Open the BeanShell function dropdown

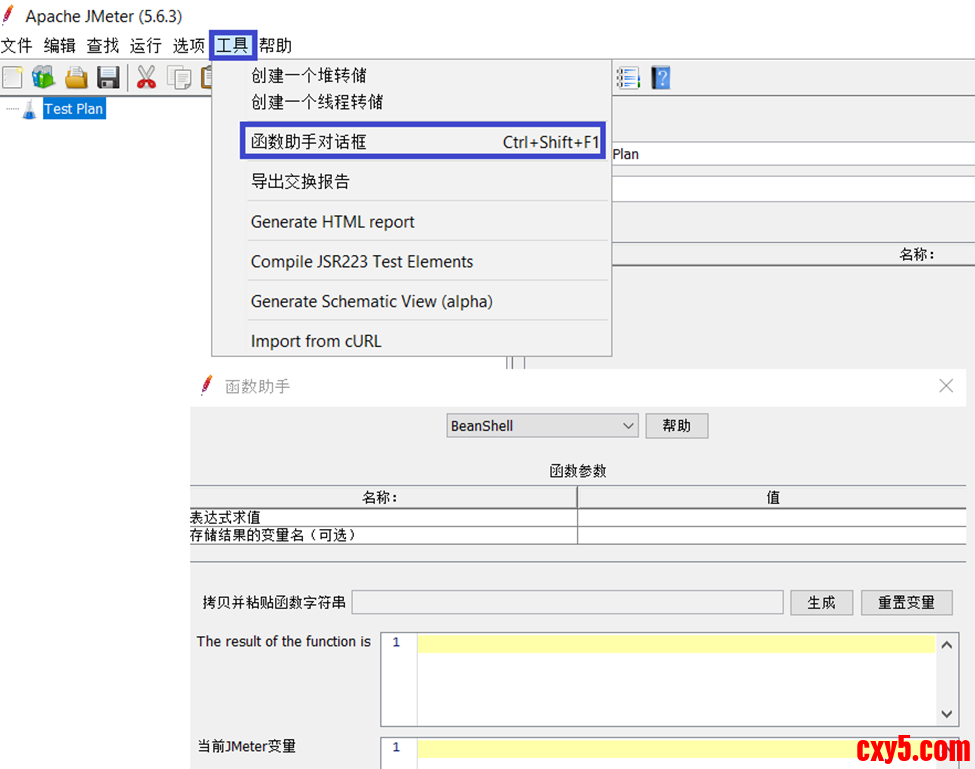click(x=542, y=426)
